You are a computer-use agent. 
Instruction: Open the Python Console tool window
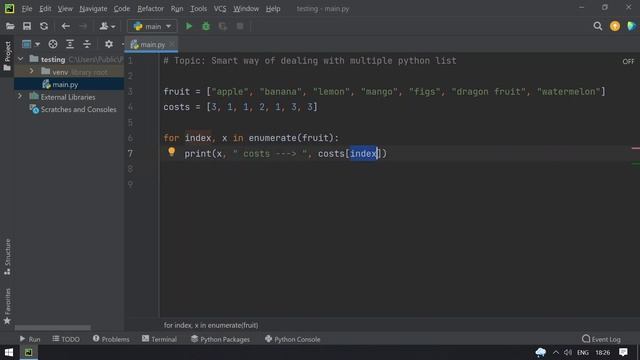pyautogui.click(x=292, y=339)
